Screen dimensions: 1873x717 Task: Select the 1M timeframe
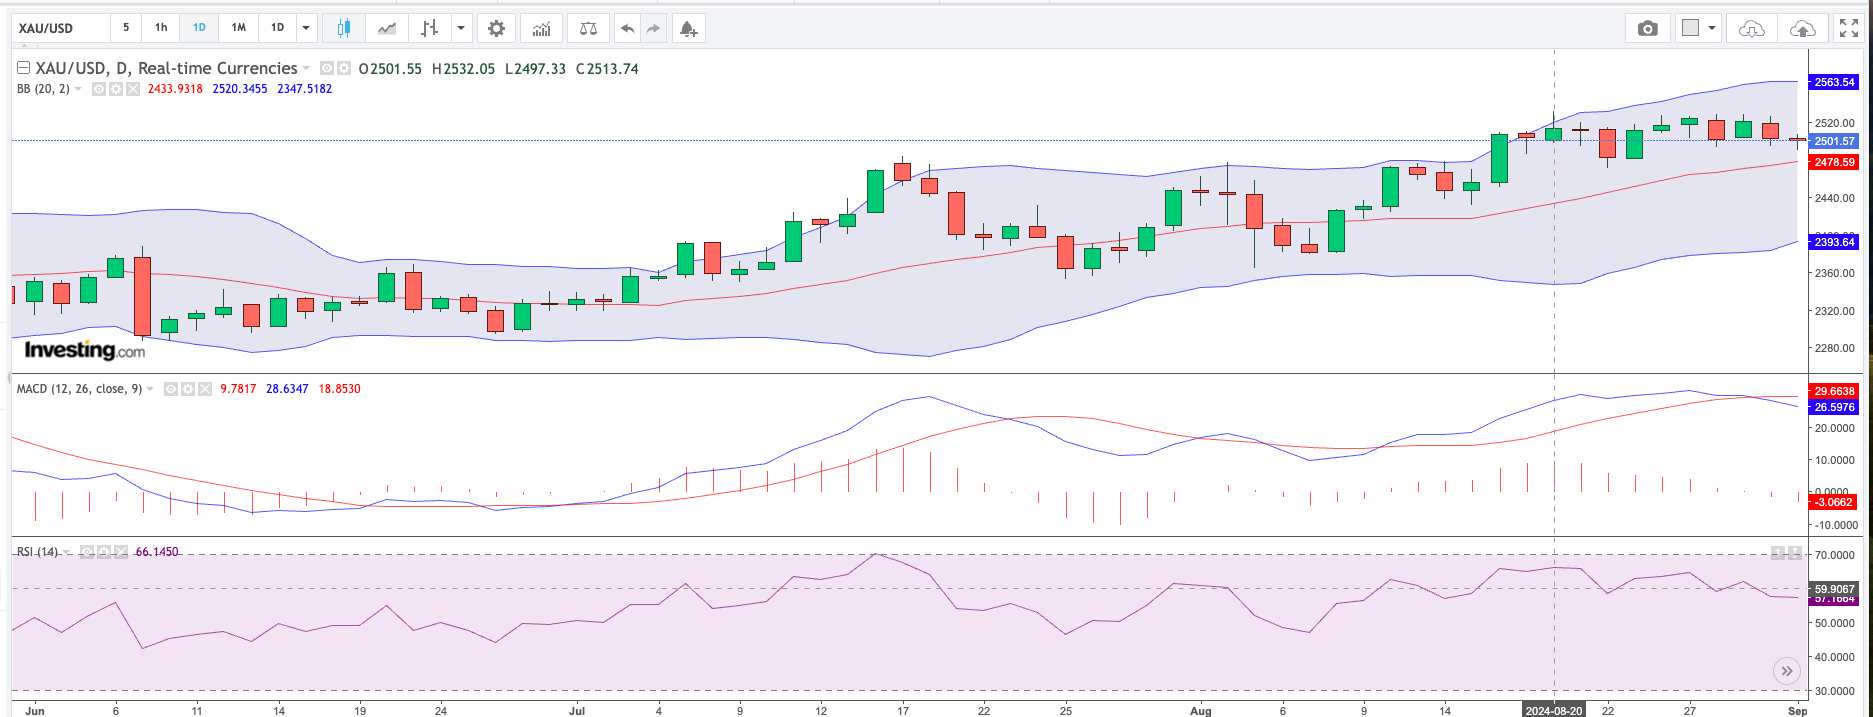(x=238, y=28)
